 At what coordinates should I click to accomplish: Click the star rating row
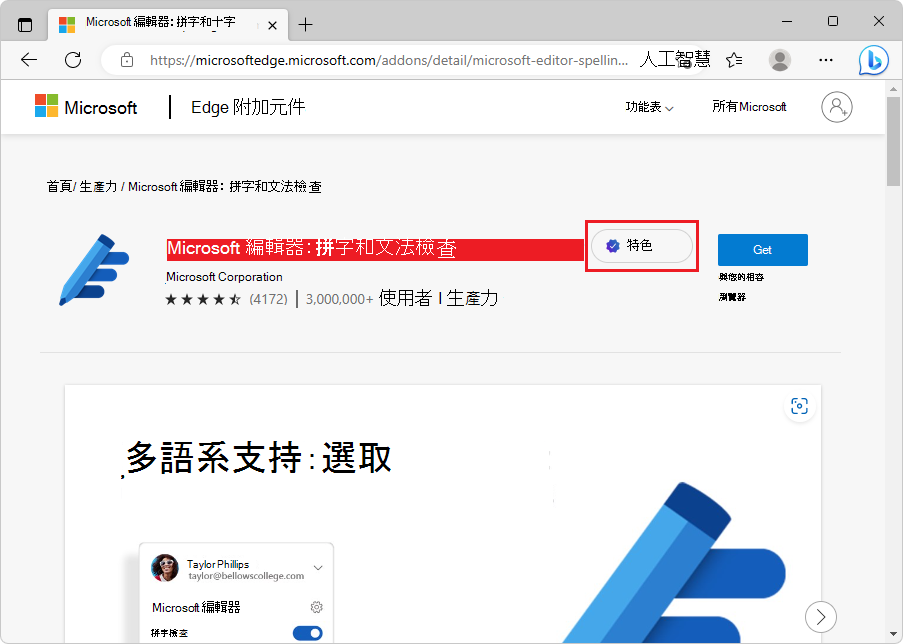pos(203,299)
